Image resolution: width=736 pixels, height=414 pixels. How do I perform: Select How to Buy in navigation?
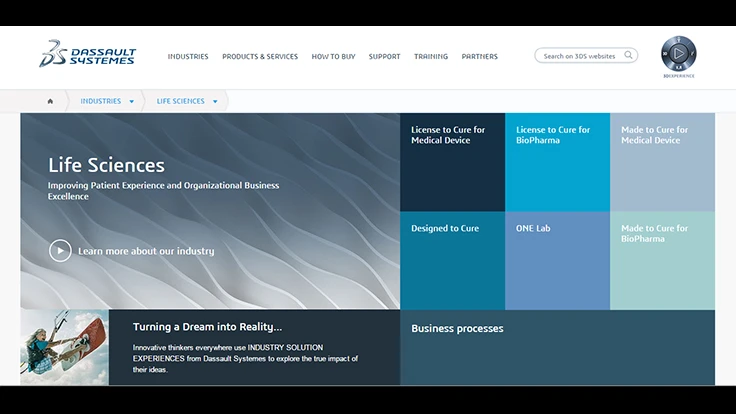coord(333,57)
